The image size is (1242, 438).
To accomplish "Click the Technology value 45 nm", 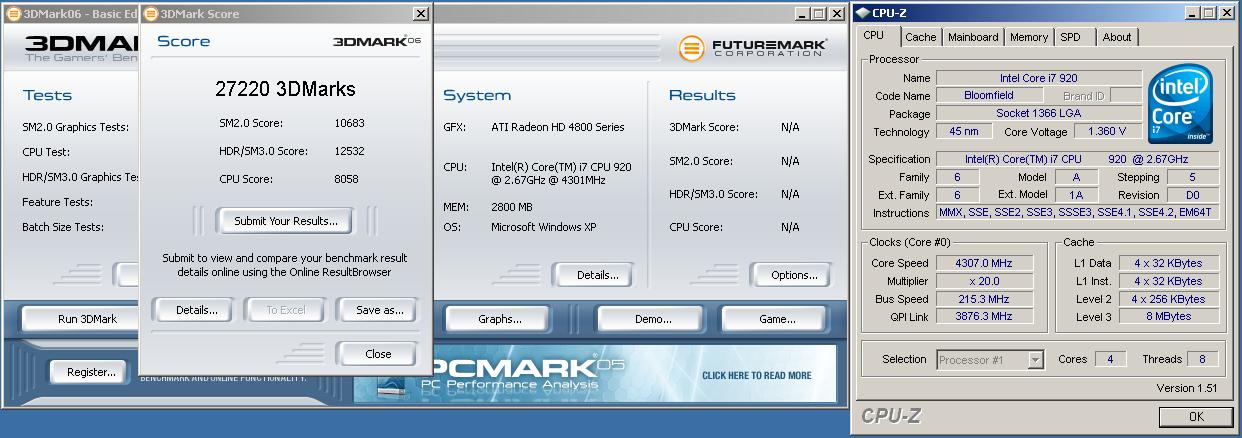I will (x=964, y=132).
